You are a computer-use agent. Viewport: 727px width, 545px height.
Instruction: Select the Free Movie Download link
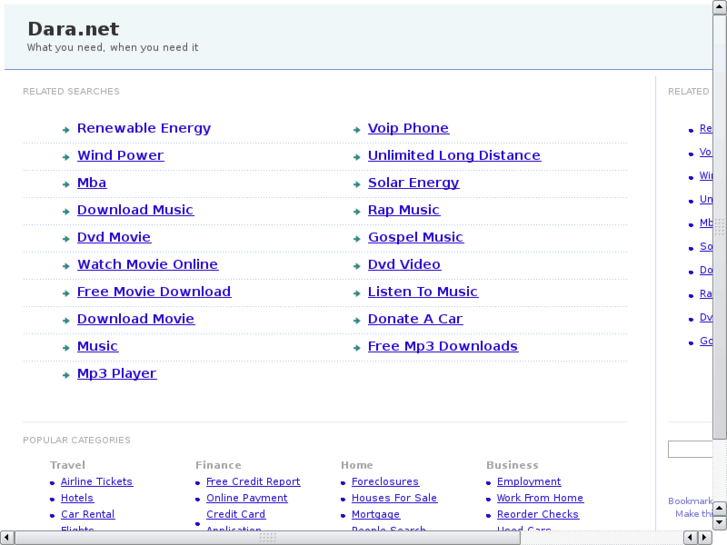(x=154, y=292)
